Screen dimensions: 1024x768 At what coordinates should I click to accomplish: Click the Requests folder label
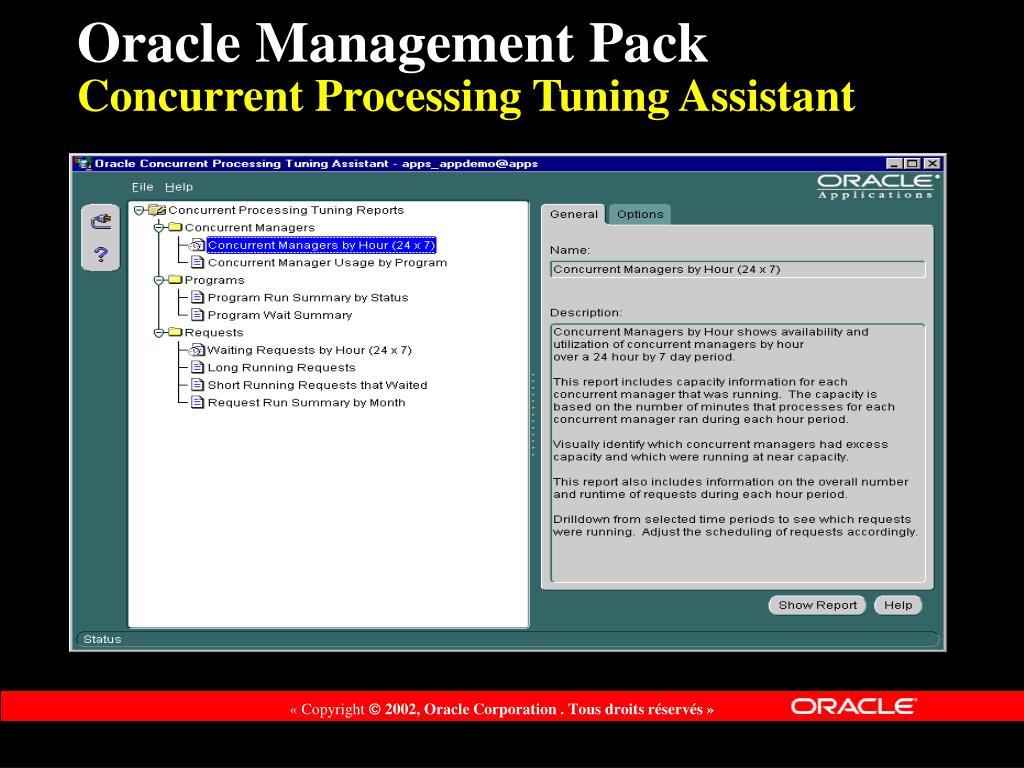click(214, 332)
